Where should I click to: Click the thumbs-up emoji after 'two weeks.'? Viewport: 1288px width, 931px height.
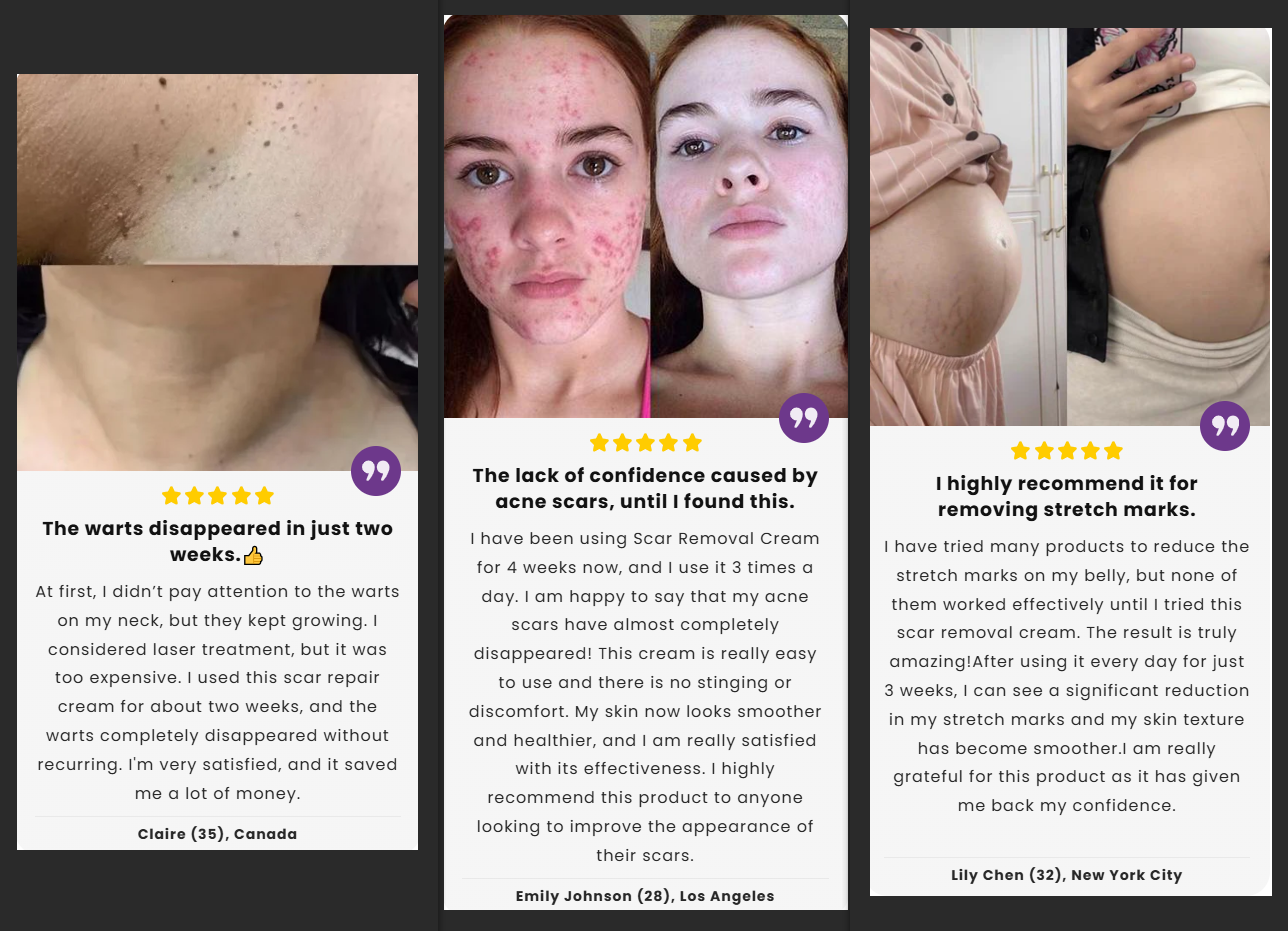(253, 555)
